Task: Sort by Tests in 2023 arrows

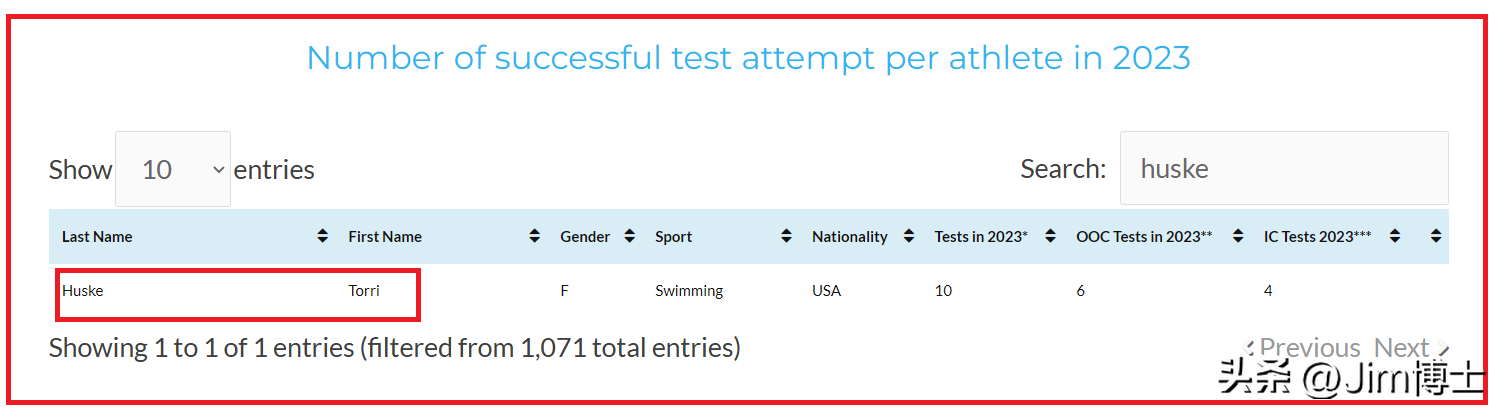Action: tap(1050, 237)
